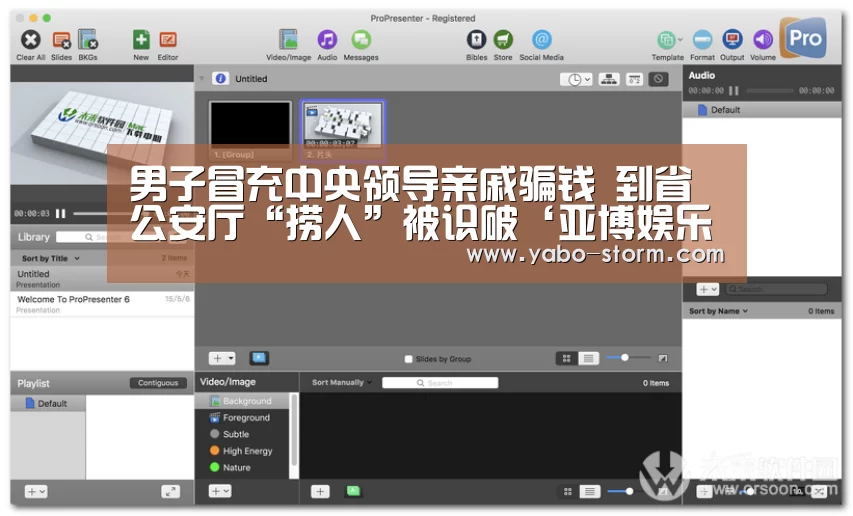This screenshot has width=853, height=516.
Task: Create a new presentation with New
Action: [141, 40]
